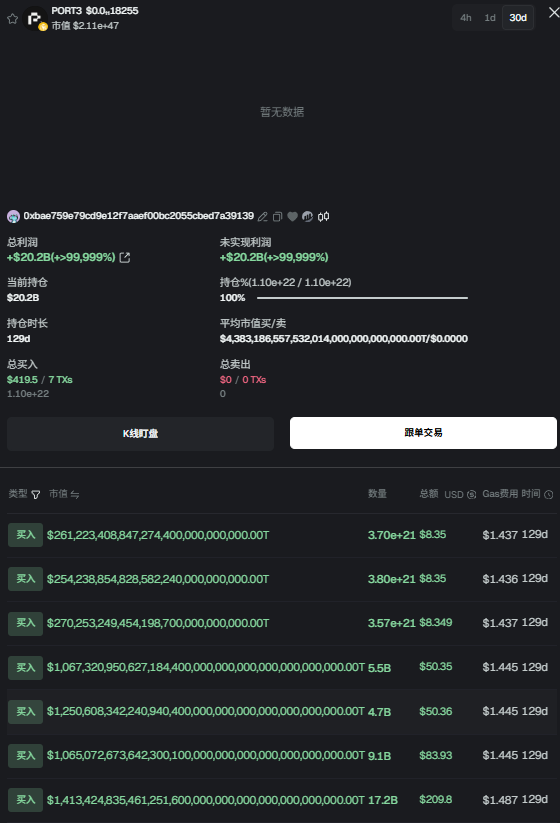Click 买入 tag on the $8.349 row
Image resolution: width=560 pixels, height=823 pixels.
(25, 623)
